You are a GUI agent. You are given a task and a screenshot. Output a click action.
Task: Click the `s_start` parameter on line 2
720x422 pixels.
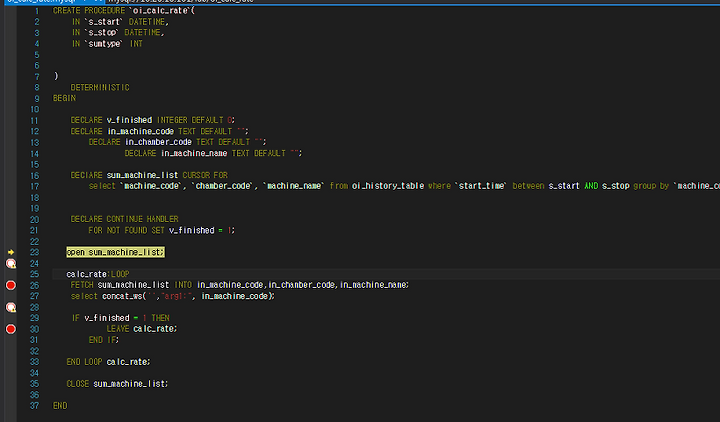tap(104, 22)
